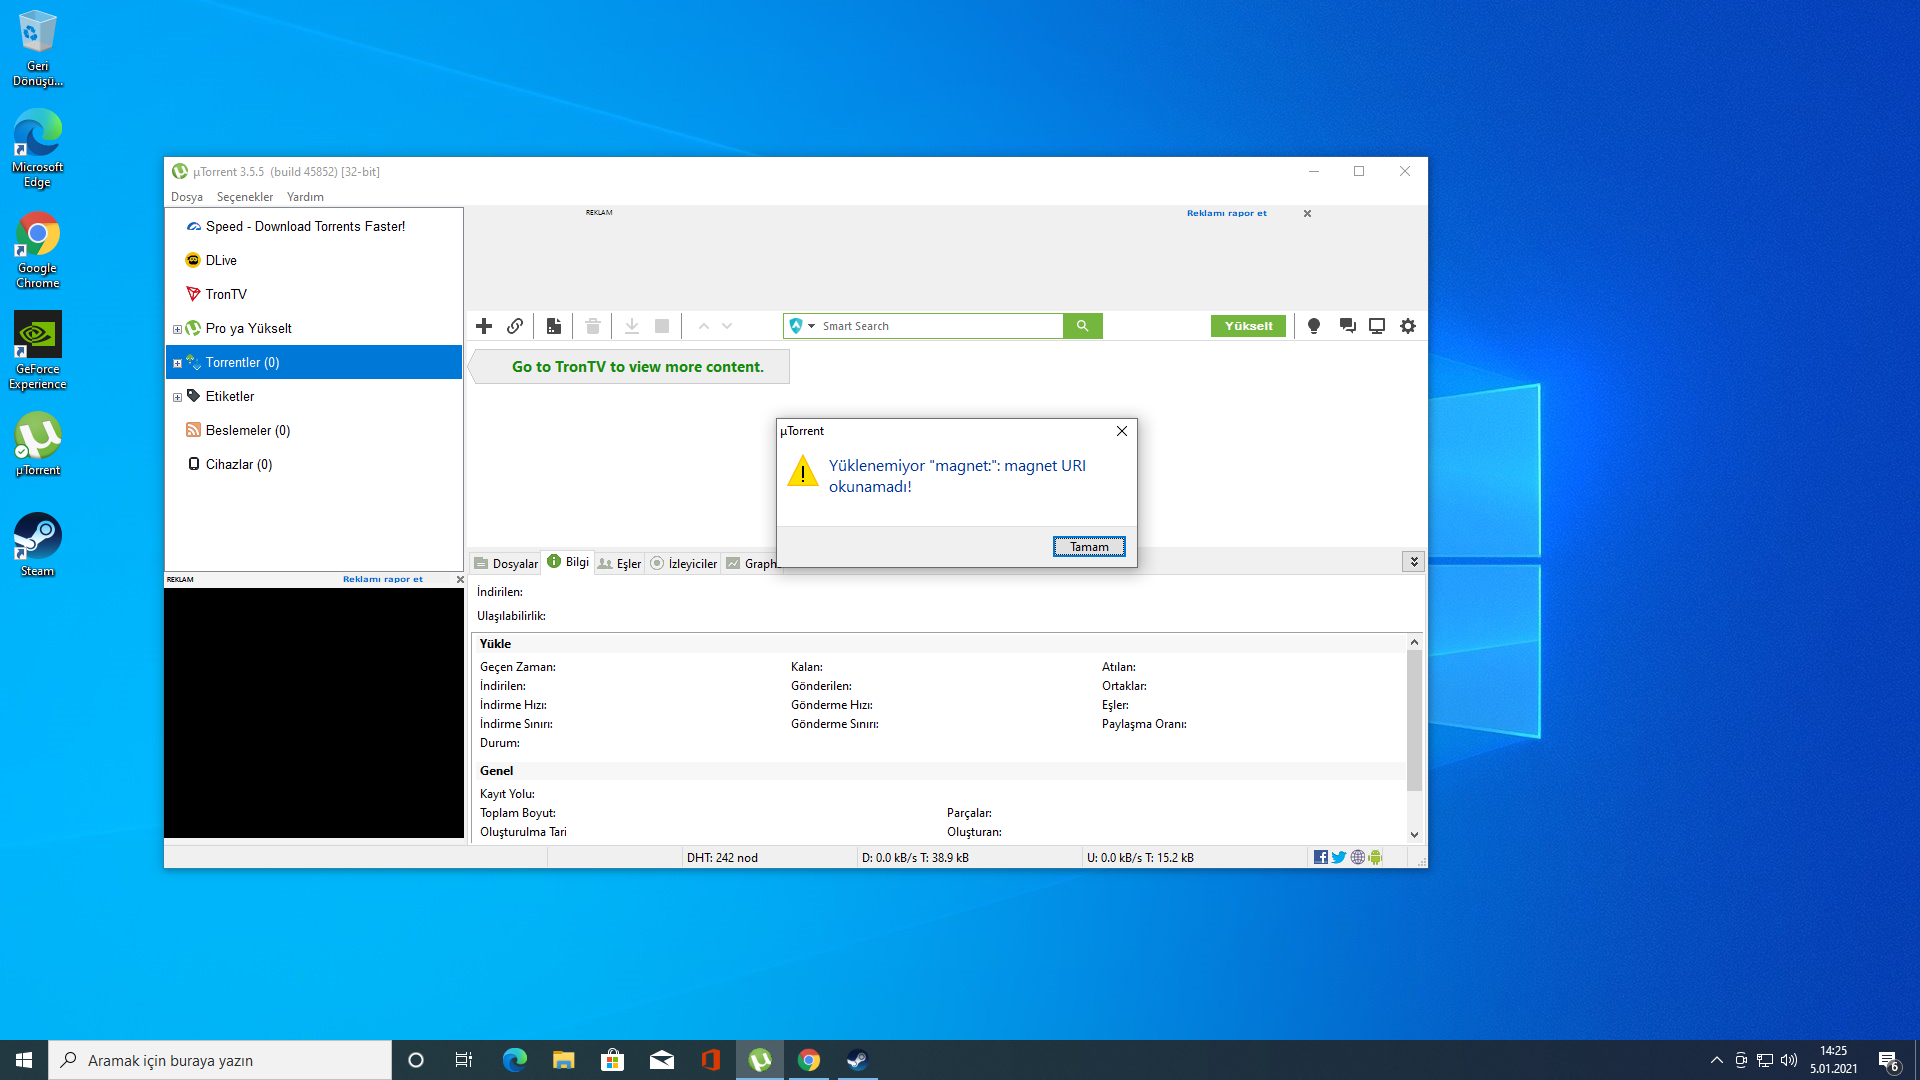Click the green search magnifier button
The image size is (1920, 1080).
(1082, 326)
